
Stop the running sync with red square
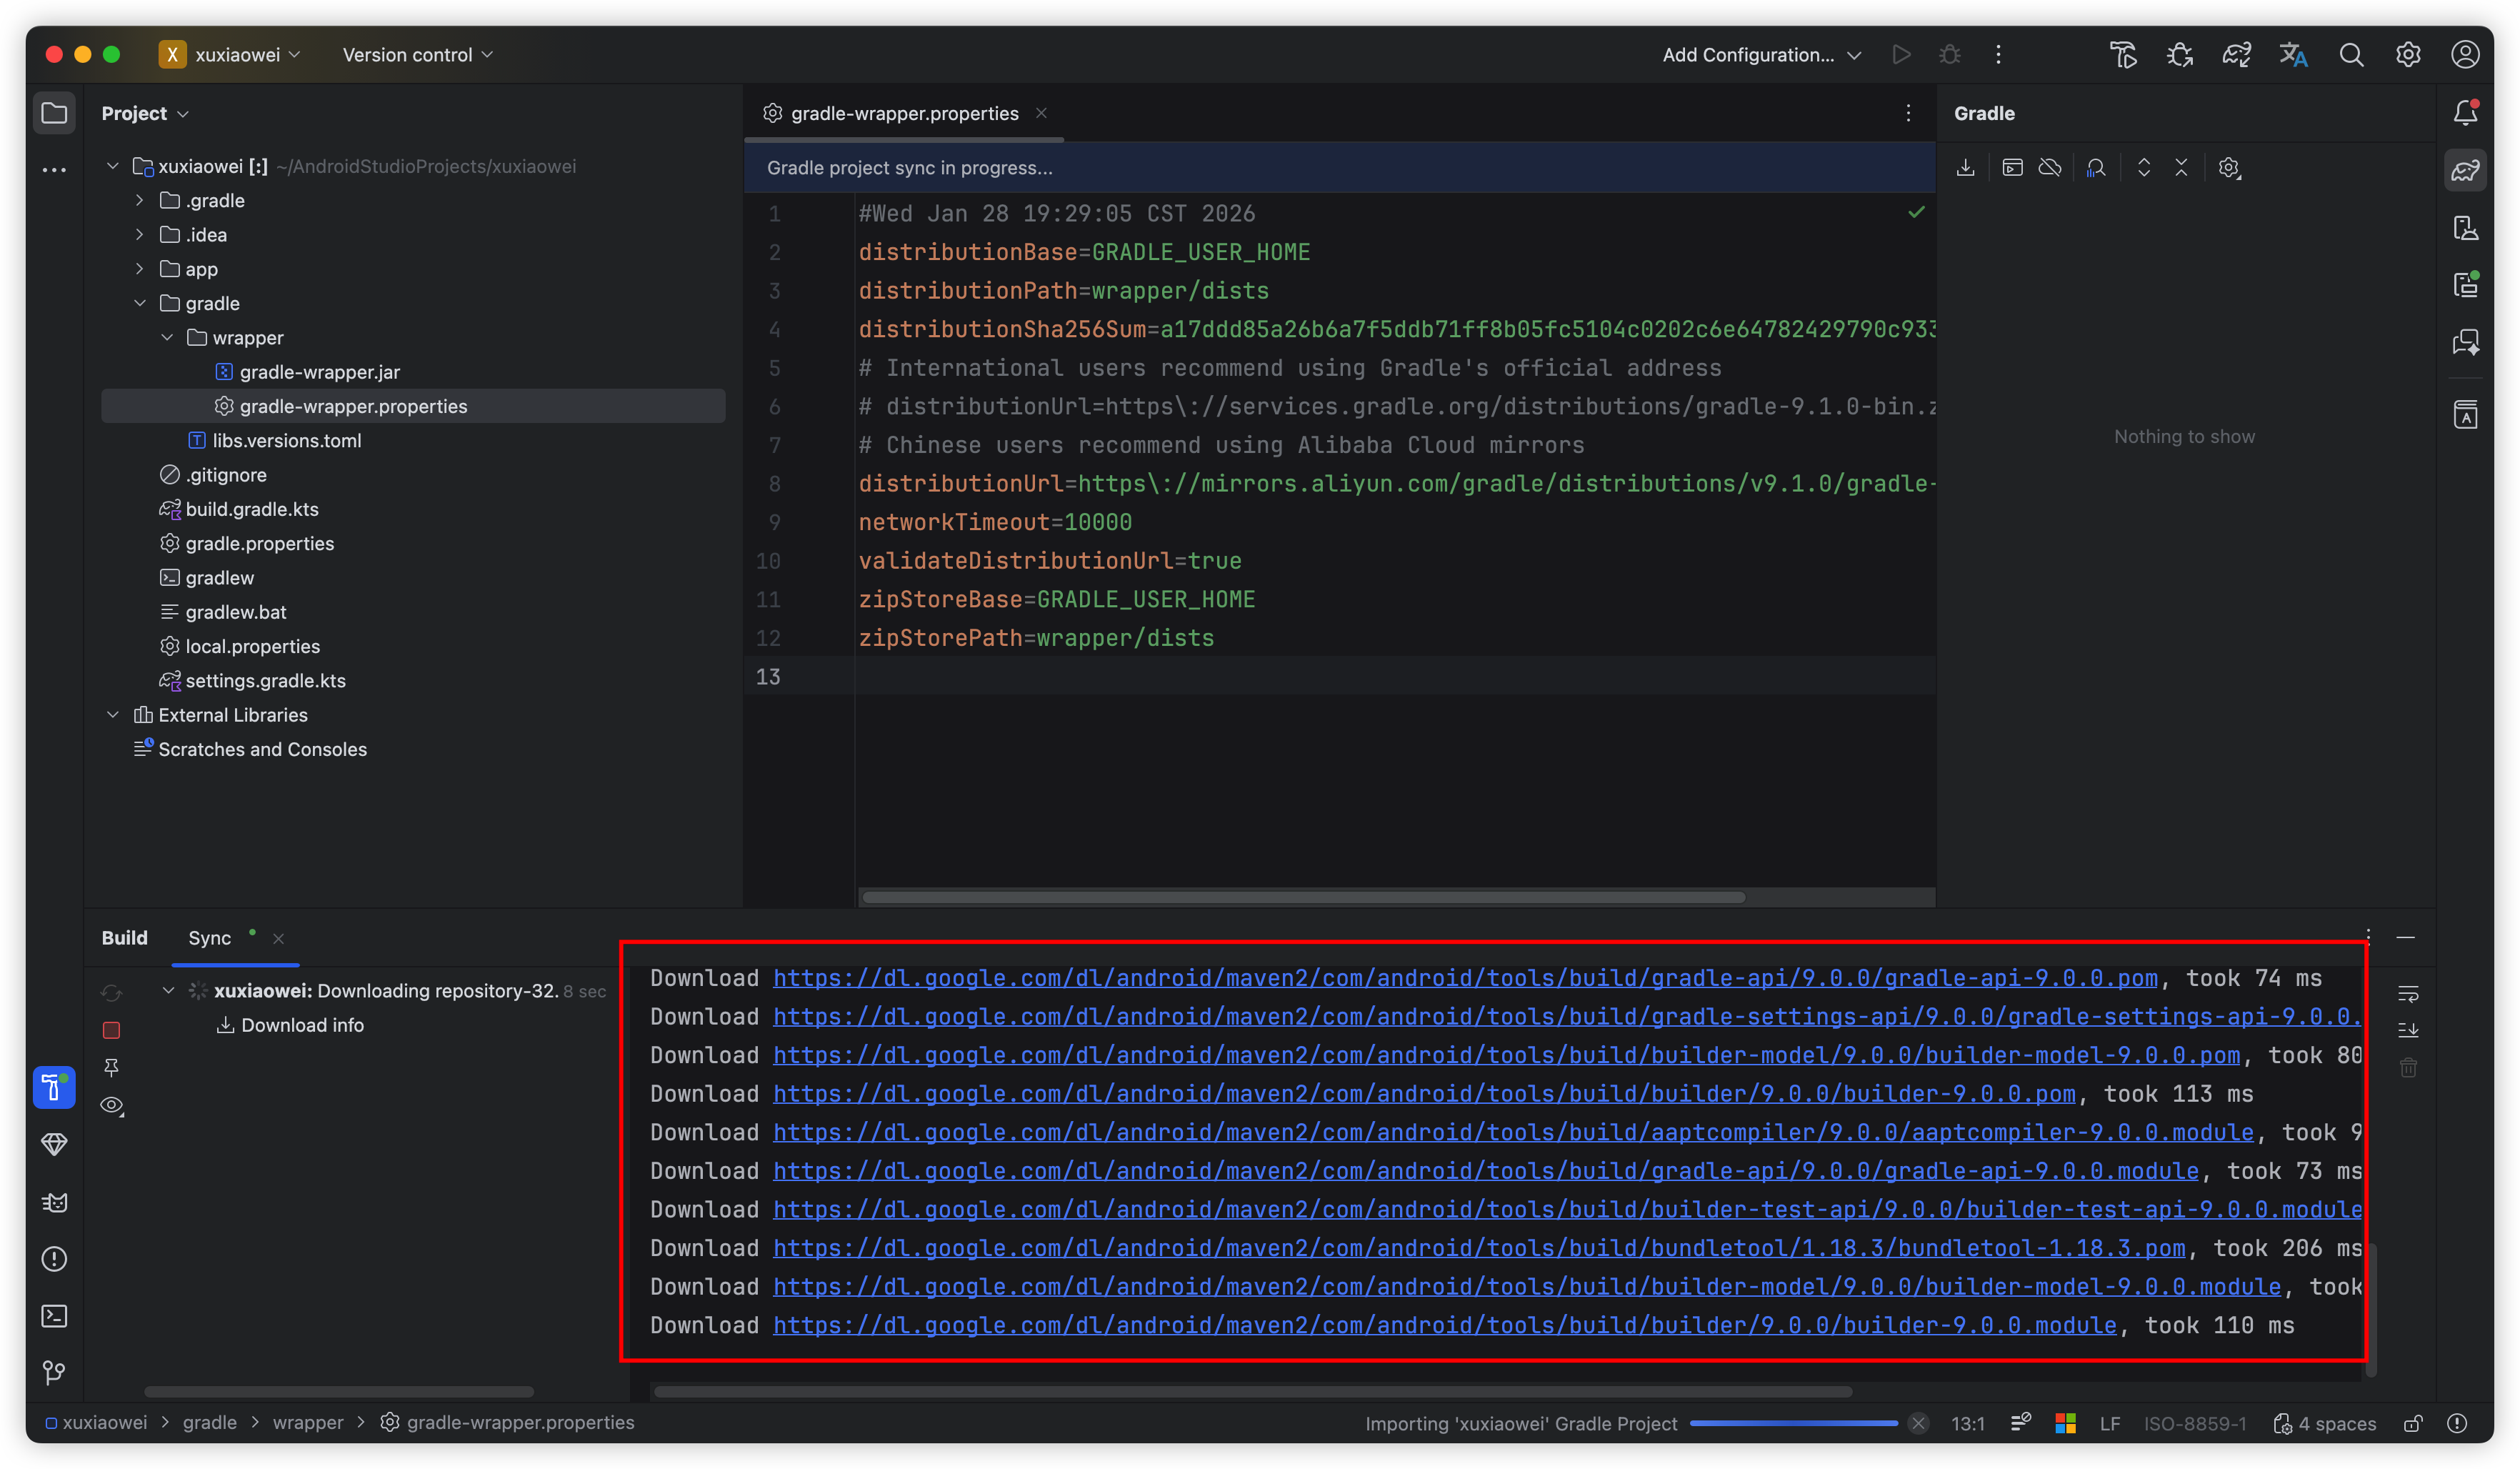click(112, 1030)
